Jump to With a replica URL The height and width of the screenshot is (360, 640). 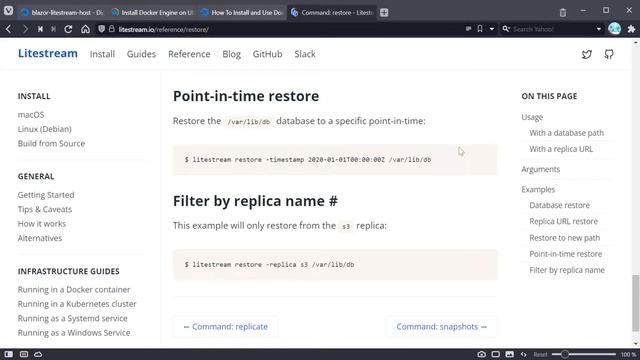(561, 149)
